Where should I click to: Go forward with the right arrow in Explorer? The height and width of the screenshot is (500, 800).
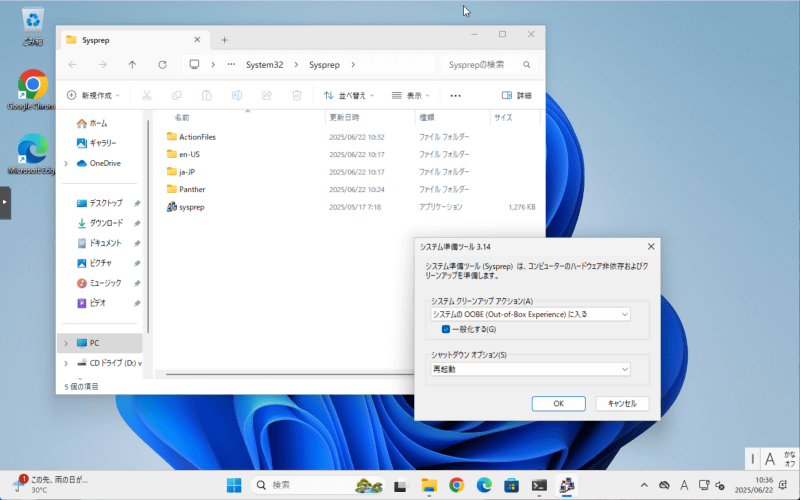pyautogui.click(x=103, y=65)
